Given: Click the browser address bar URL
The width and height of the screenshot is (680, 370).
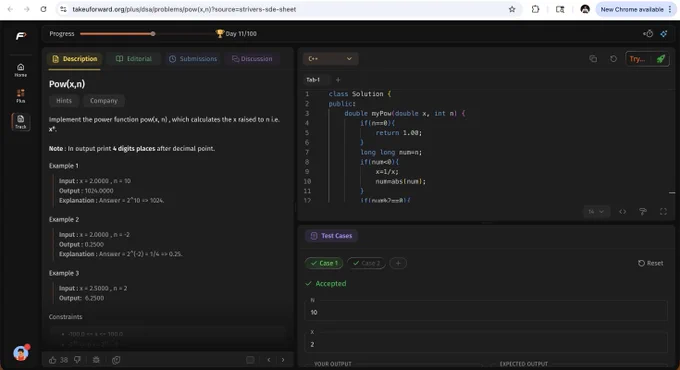Looking at the screenshot, I should [184, 9].
